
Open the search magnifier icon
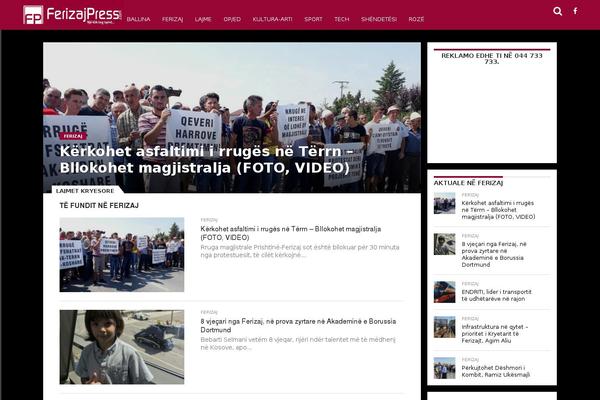[558, 11]
